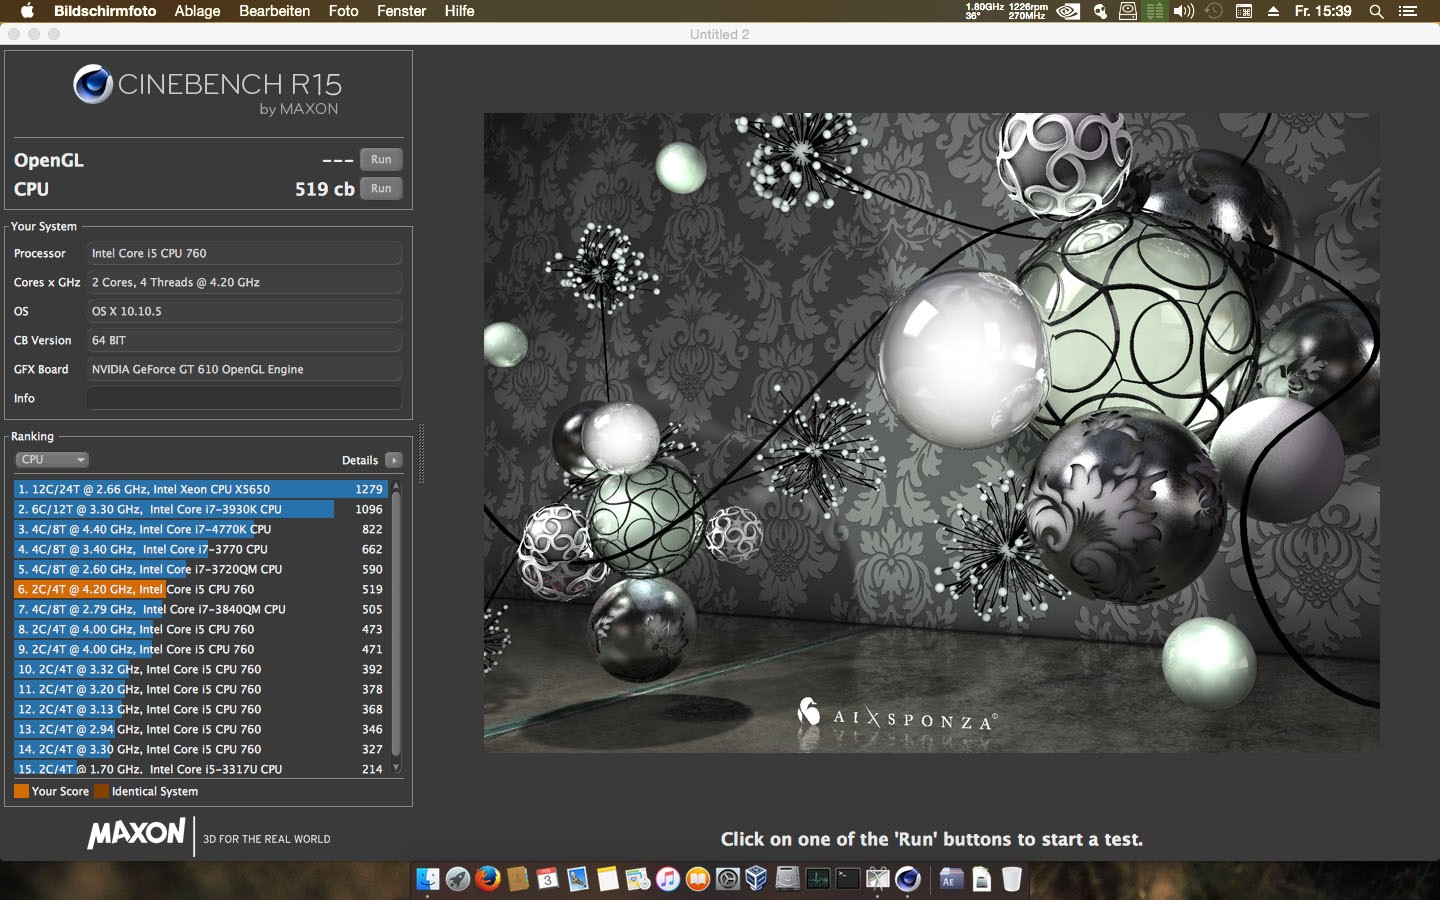Screen dimensions: 1440x900
Task: Open Firefox from the dock
Action: pos(488,879)
